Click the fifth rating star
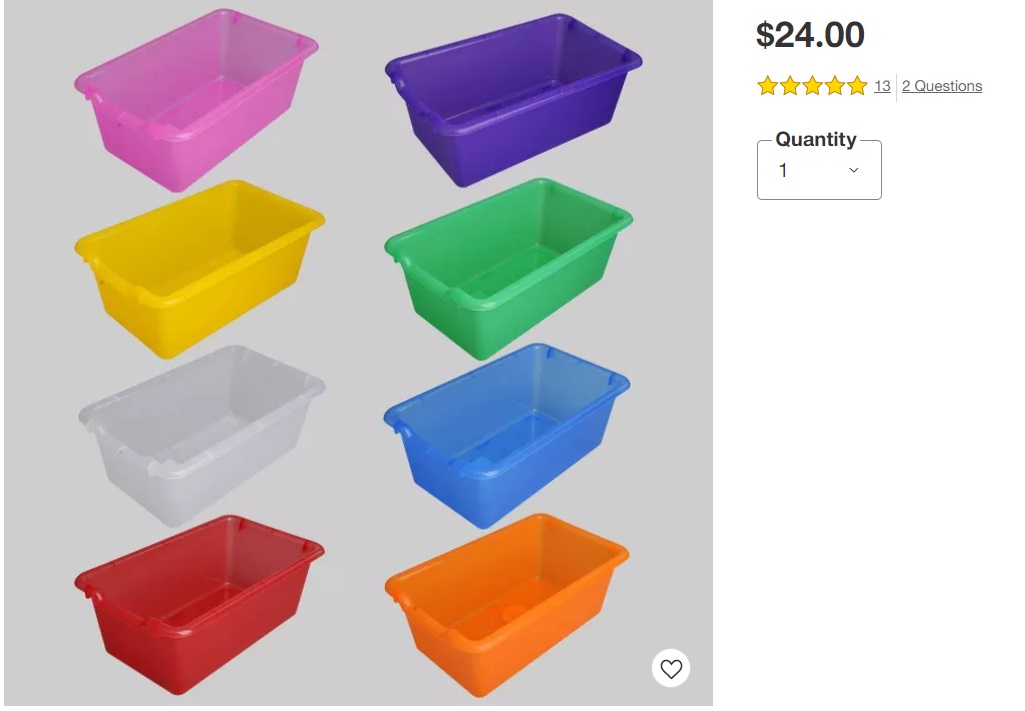Image resolution: width=1025 pixels, height=711 pixels. (856, 86)
